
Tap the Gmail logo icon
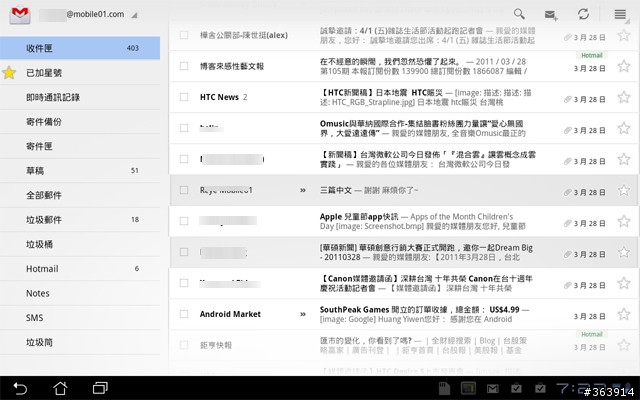click(20, 15)
